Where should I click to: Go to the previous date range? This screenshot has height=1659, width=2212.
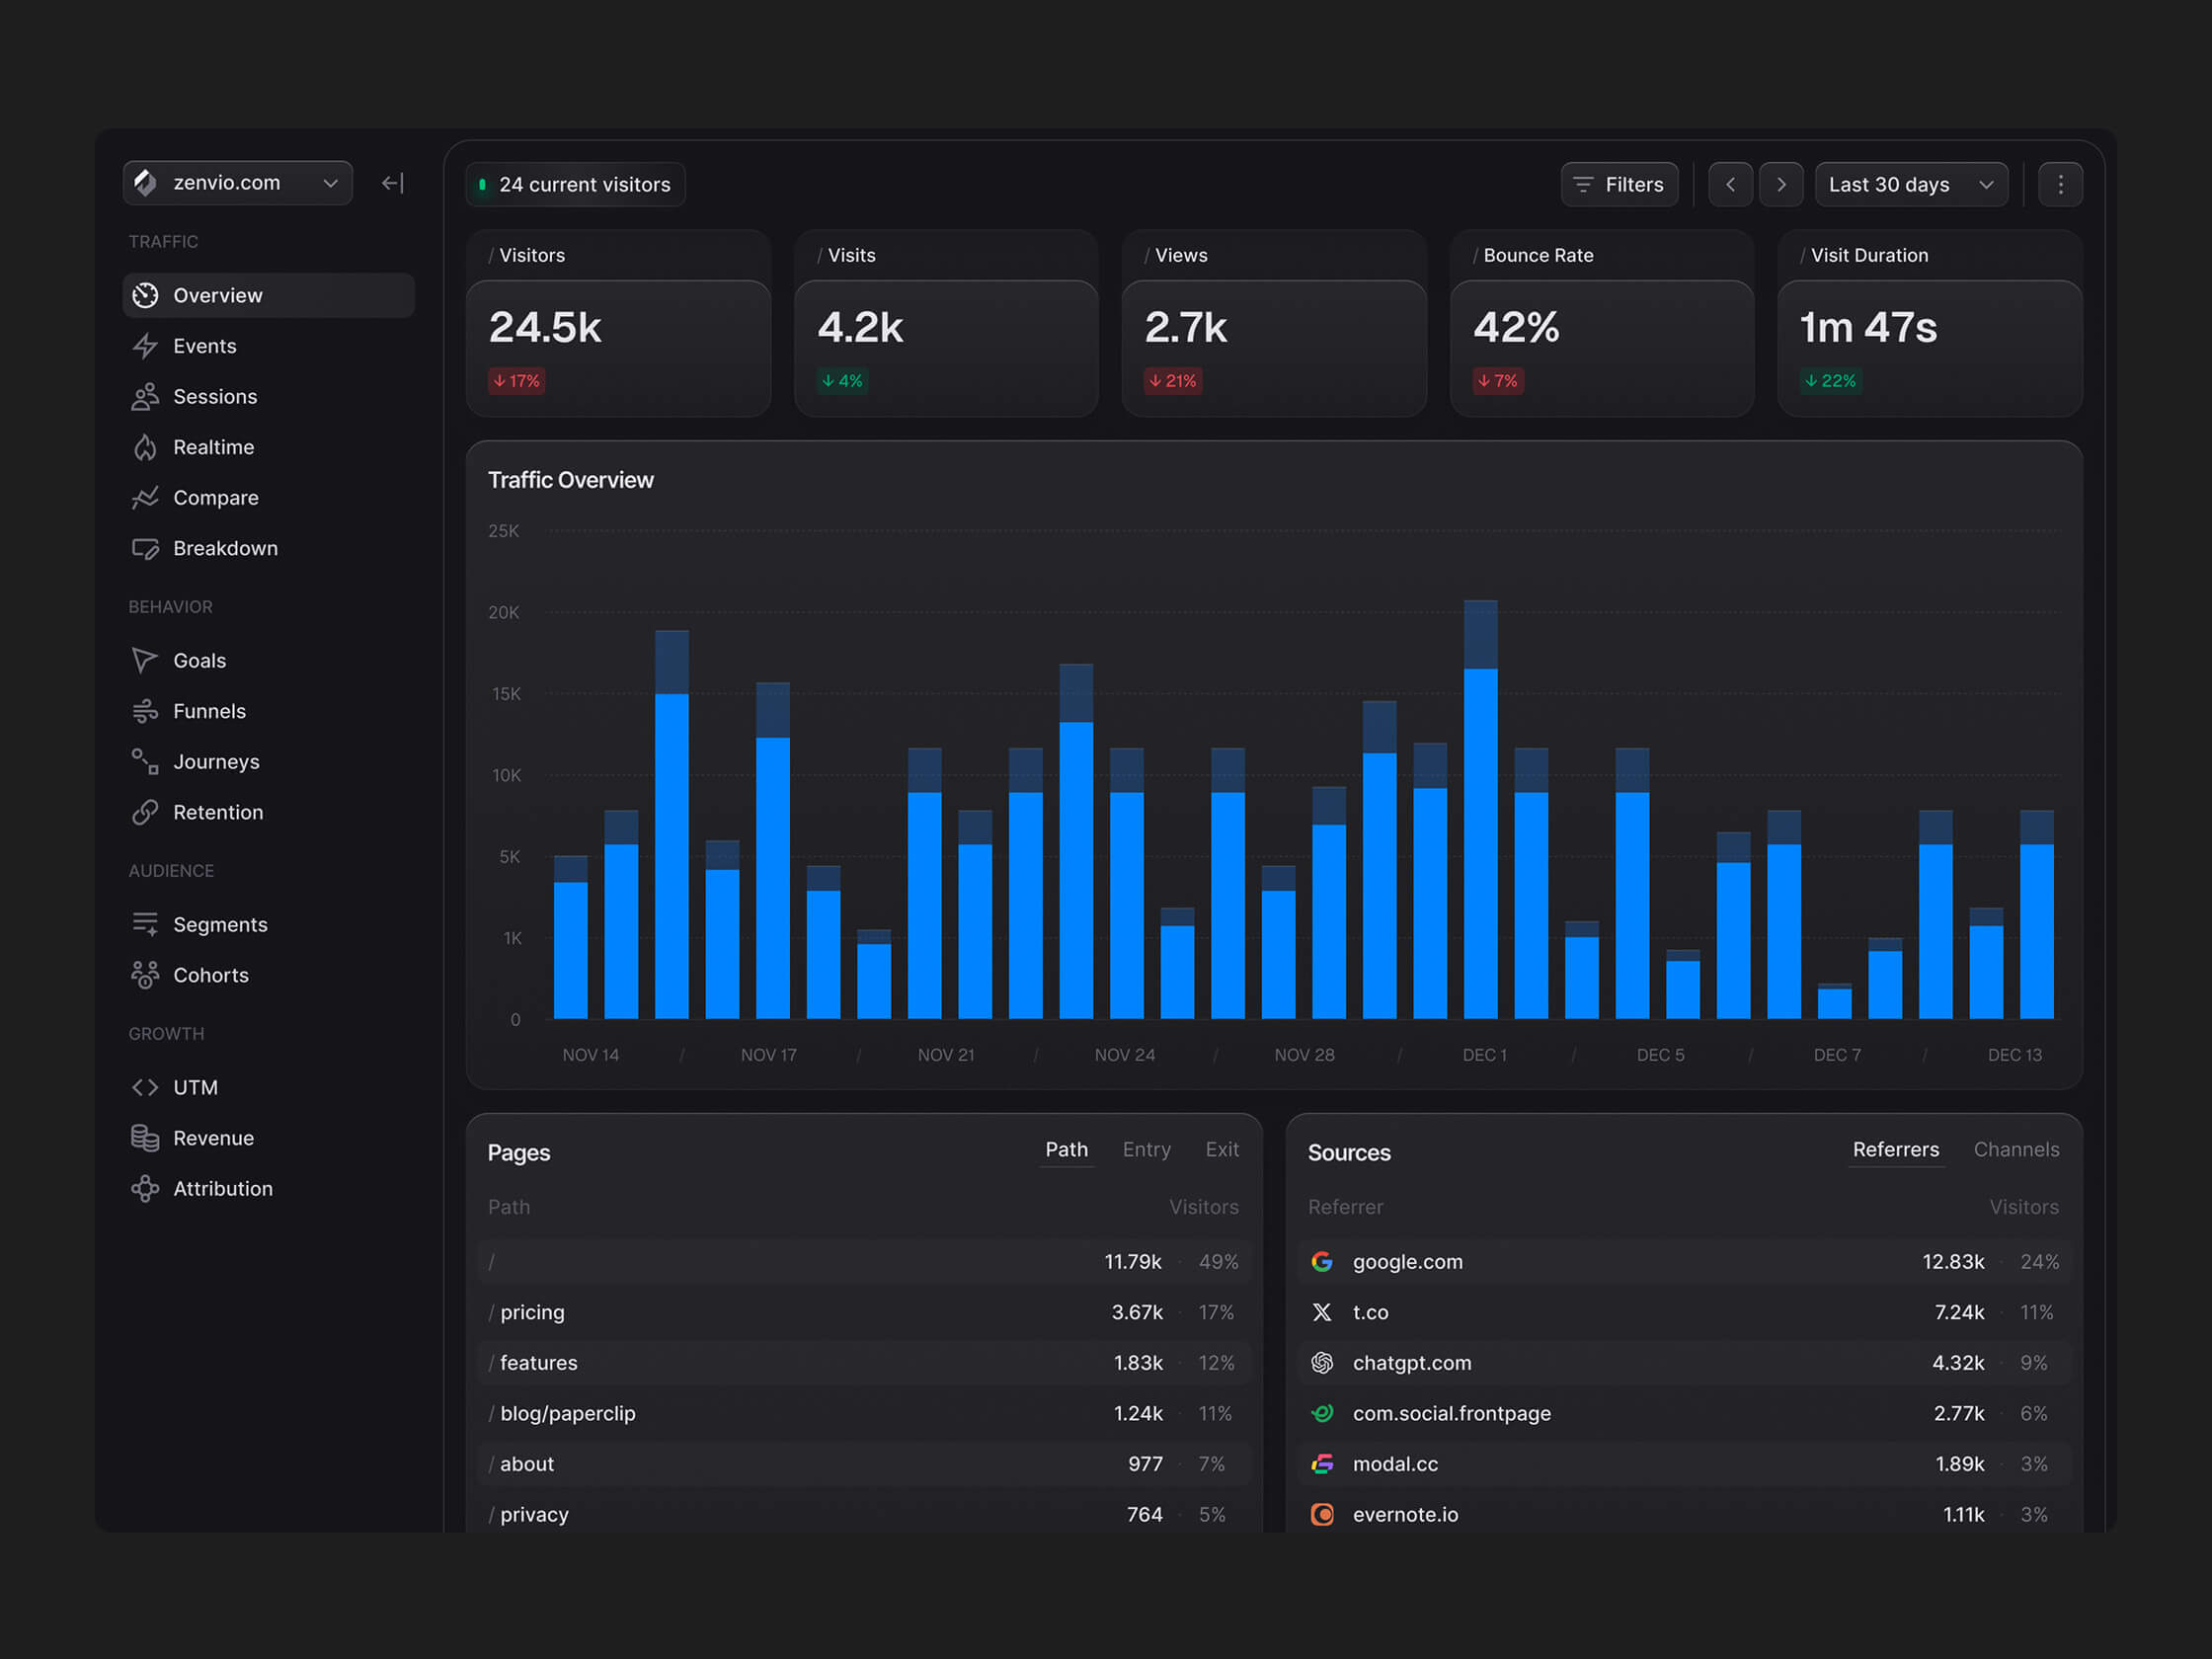(x=1730, y=185)
